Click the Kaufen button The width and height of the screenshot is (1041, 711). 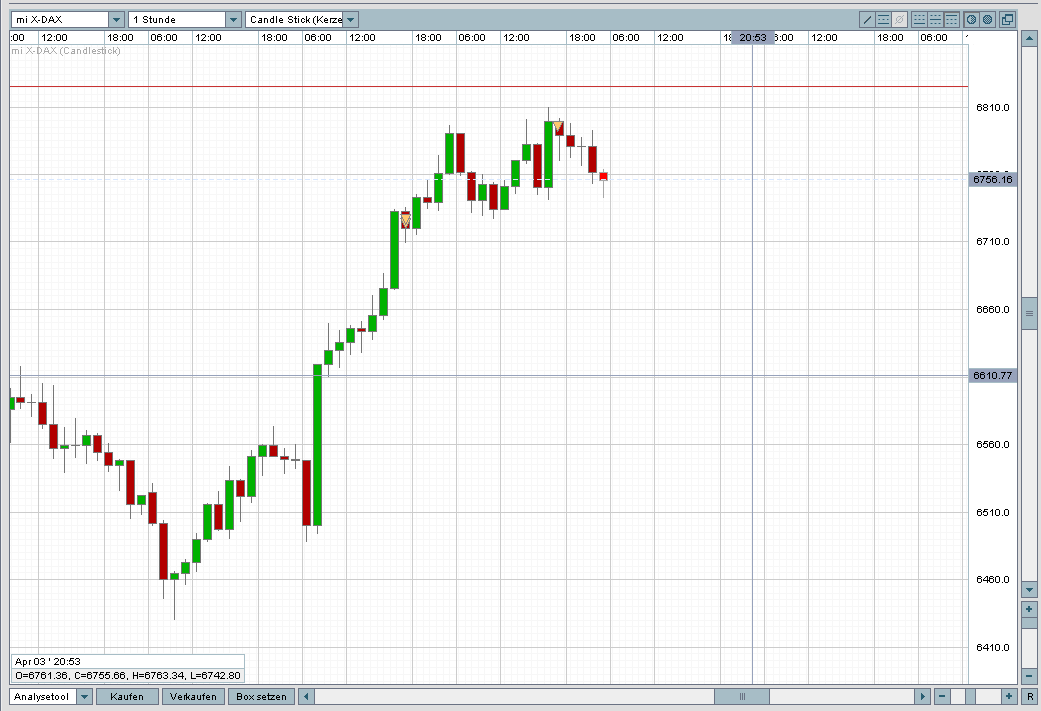coord(127,696)
